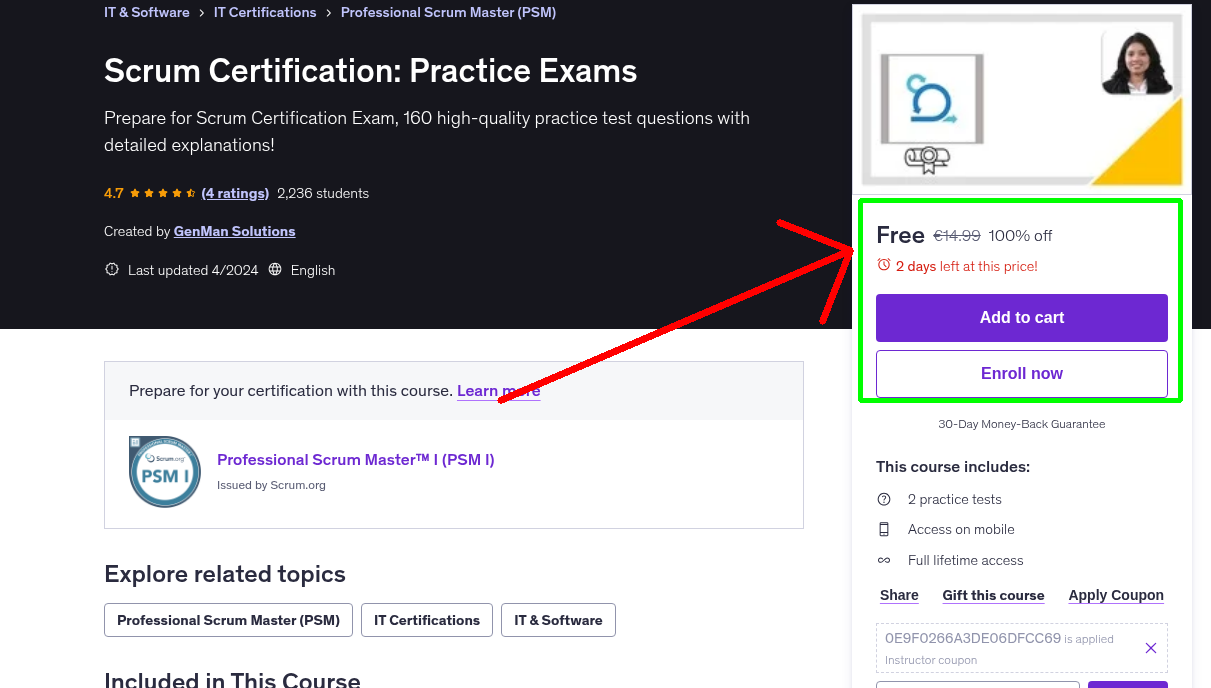Open the Learn more certification link
Image resolution: width=1211 pixels, height=688 pixels.
coord(497,390)
